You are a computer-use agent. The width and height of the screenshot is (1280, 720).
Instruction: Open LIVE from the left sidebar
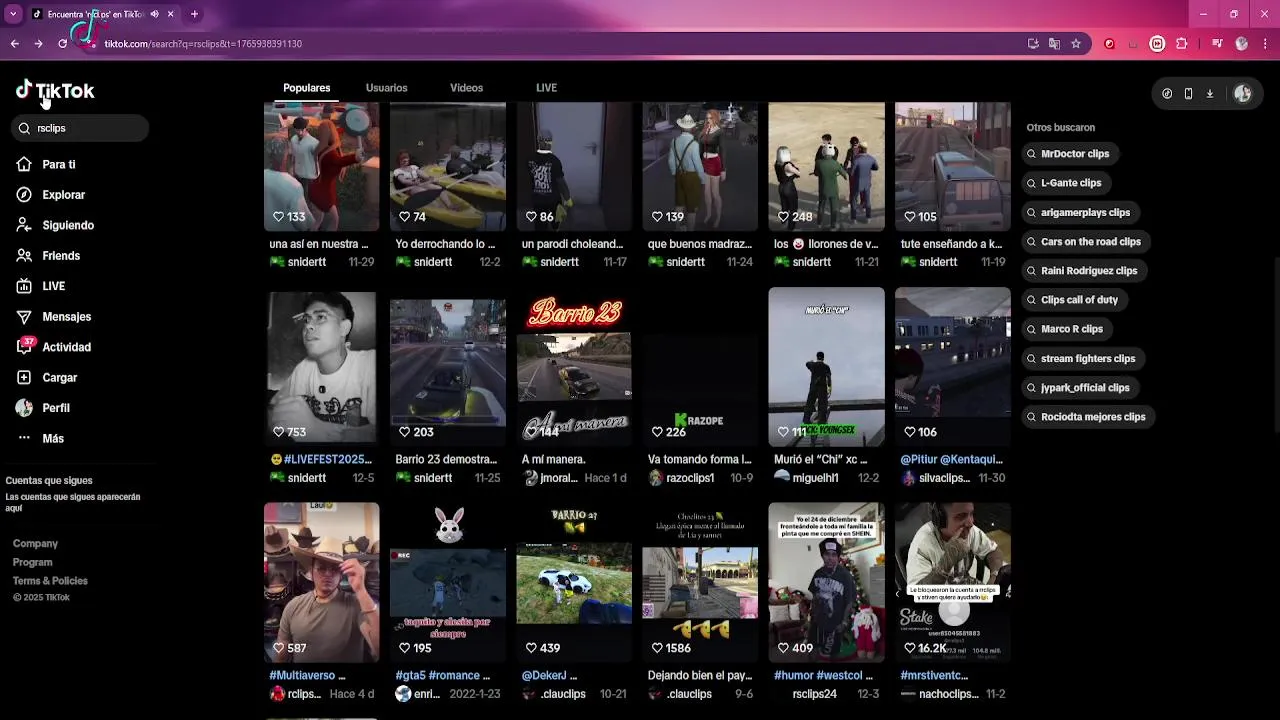click(41, 286)
